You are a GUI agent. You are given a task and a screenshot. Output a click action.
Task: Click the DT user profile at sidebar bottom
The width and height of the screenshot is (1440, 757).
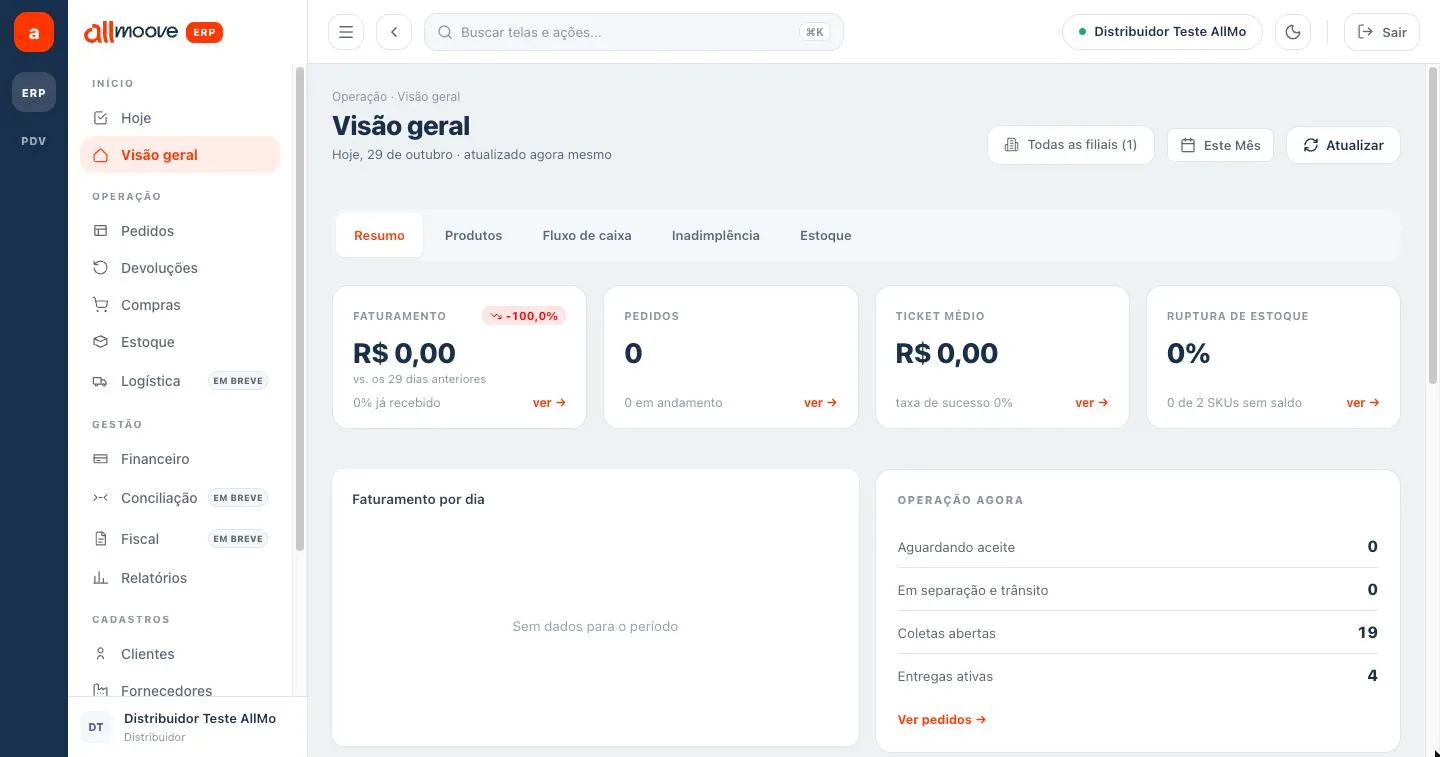(188, 727)
